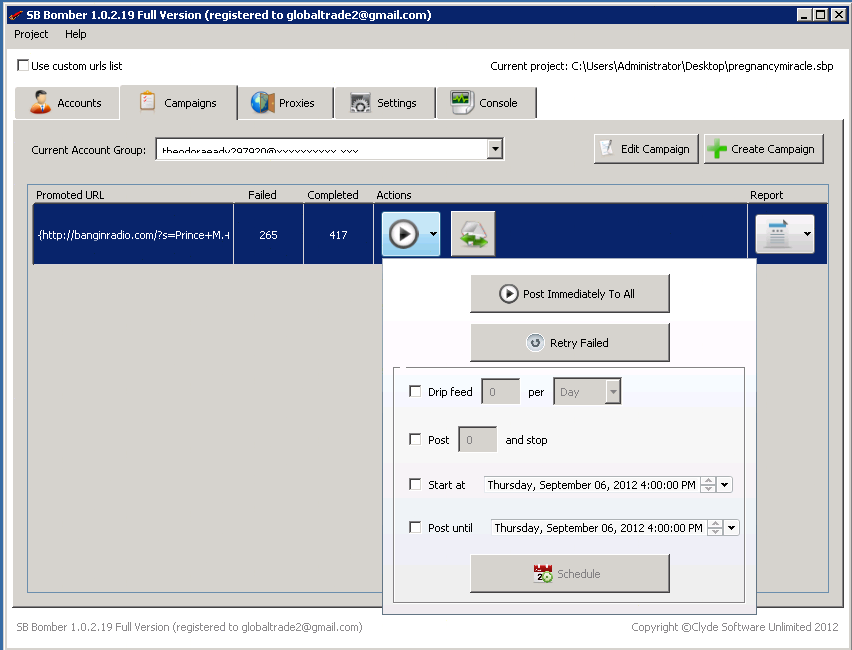852x650 pixels.
Task: Click the Post until spinner arrows
Action: point(715,527)
